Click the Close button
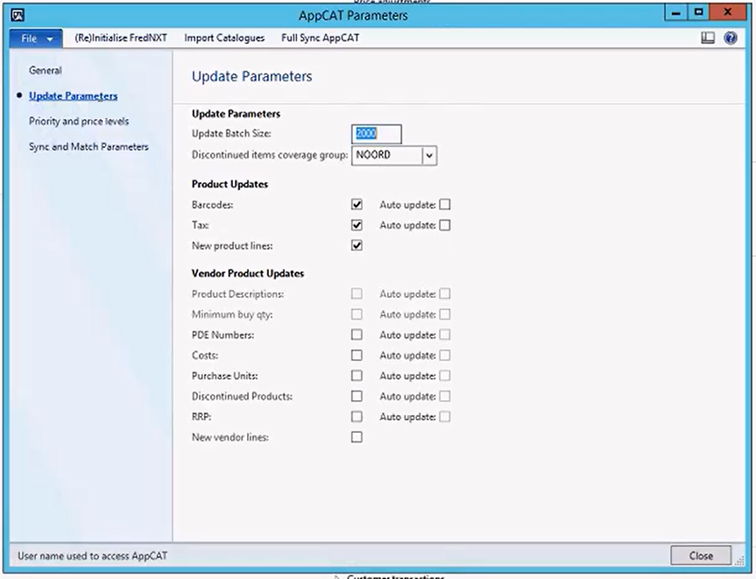This screenshot has width=756, height=579. point(701,556)
